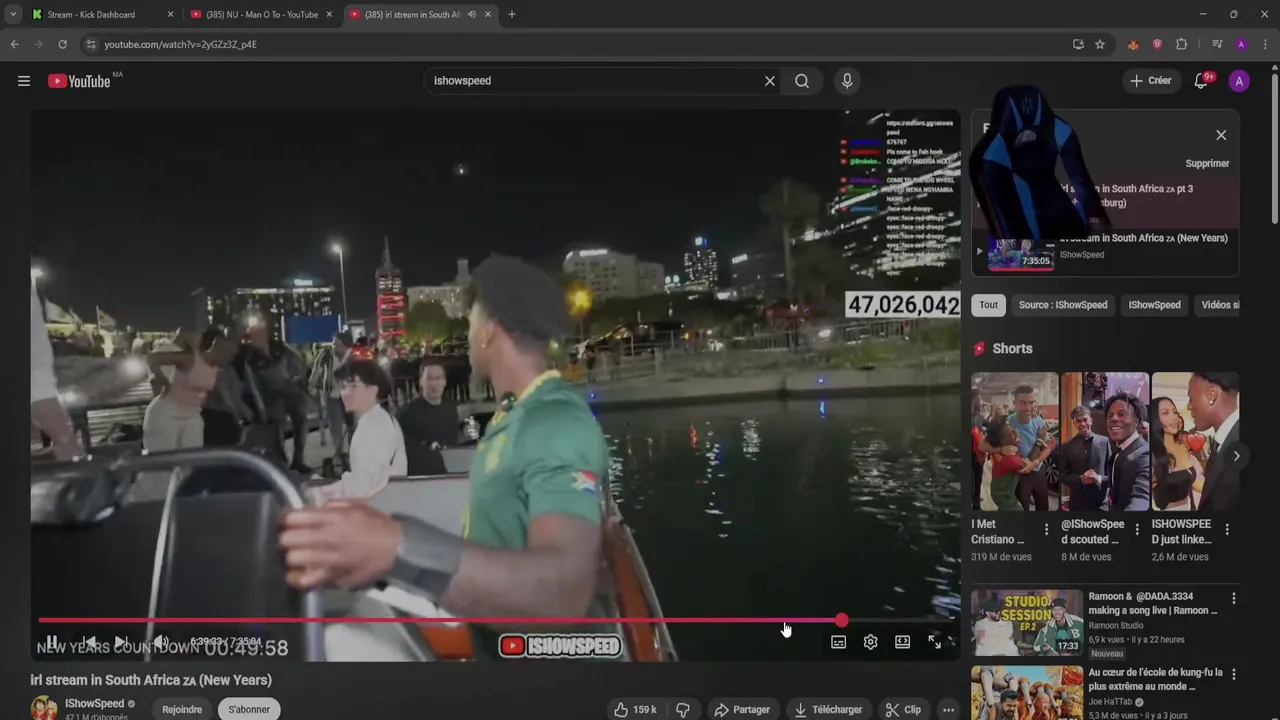Image resolution: width=1280 pixels, height=720 pixels.
Task: Show next Shorts with arrow chevron
Action: point(1236,456)
